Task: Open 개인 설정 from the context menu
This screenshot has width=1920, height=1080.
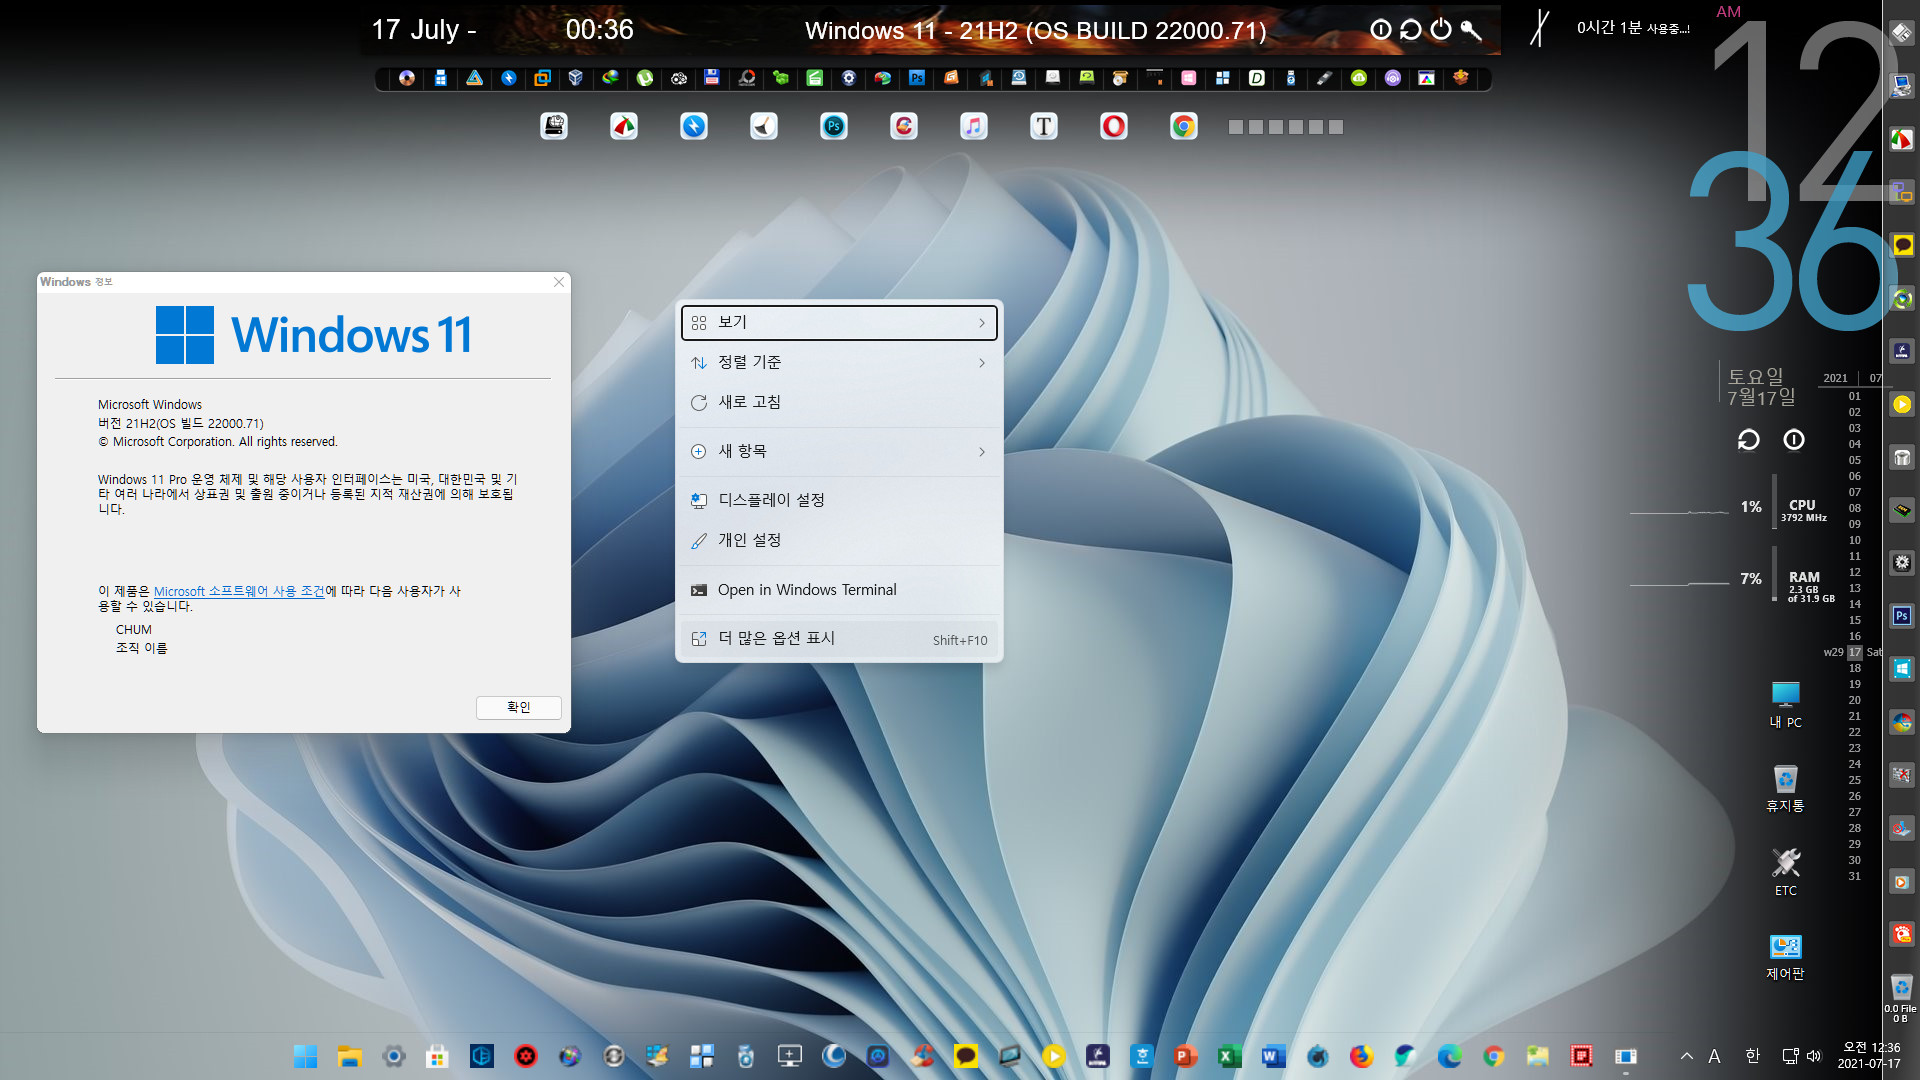Action: coord(839,540)
